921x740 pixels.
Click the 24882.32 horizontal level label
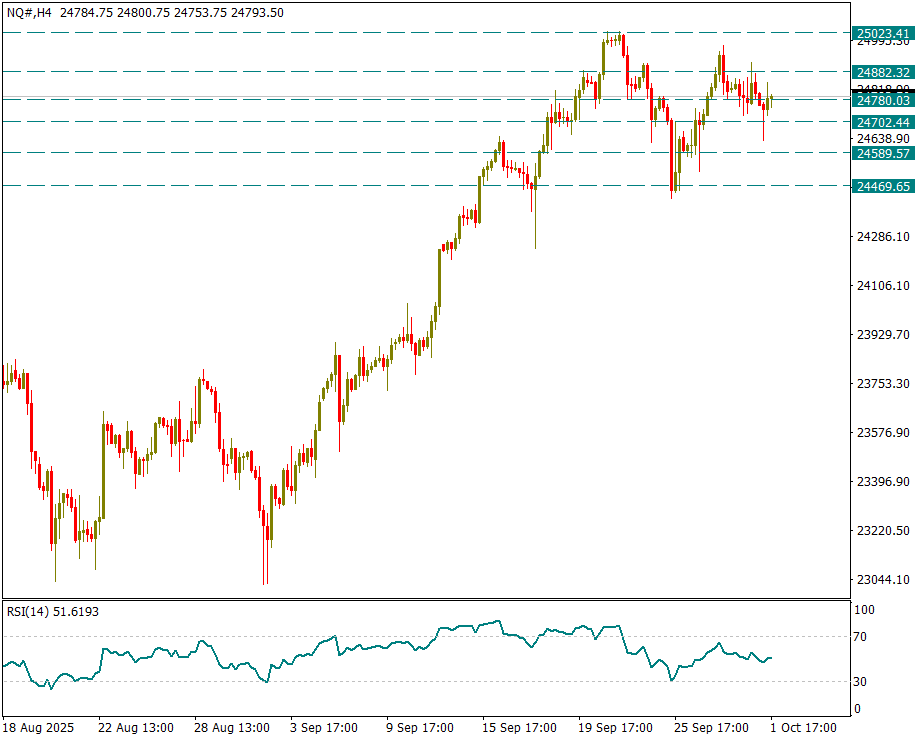point(883,72)
